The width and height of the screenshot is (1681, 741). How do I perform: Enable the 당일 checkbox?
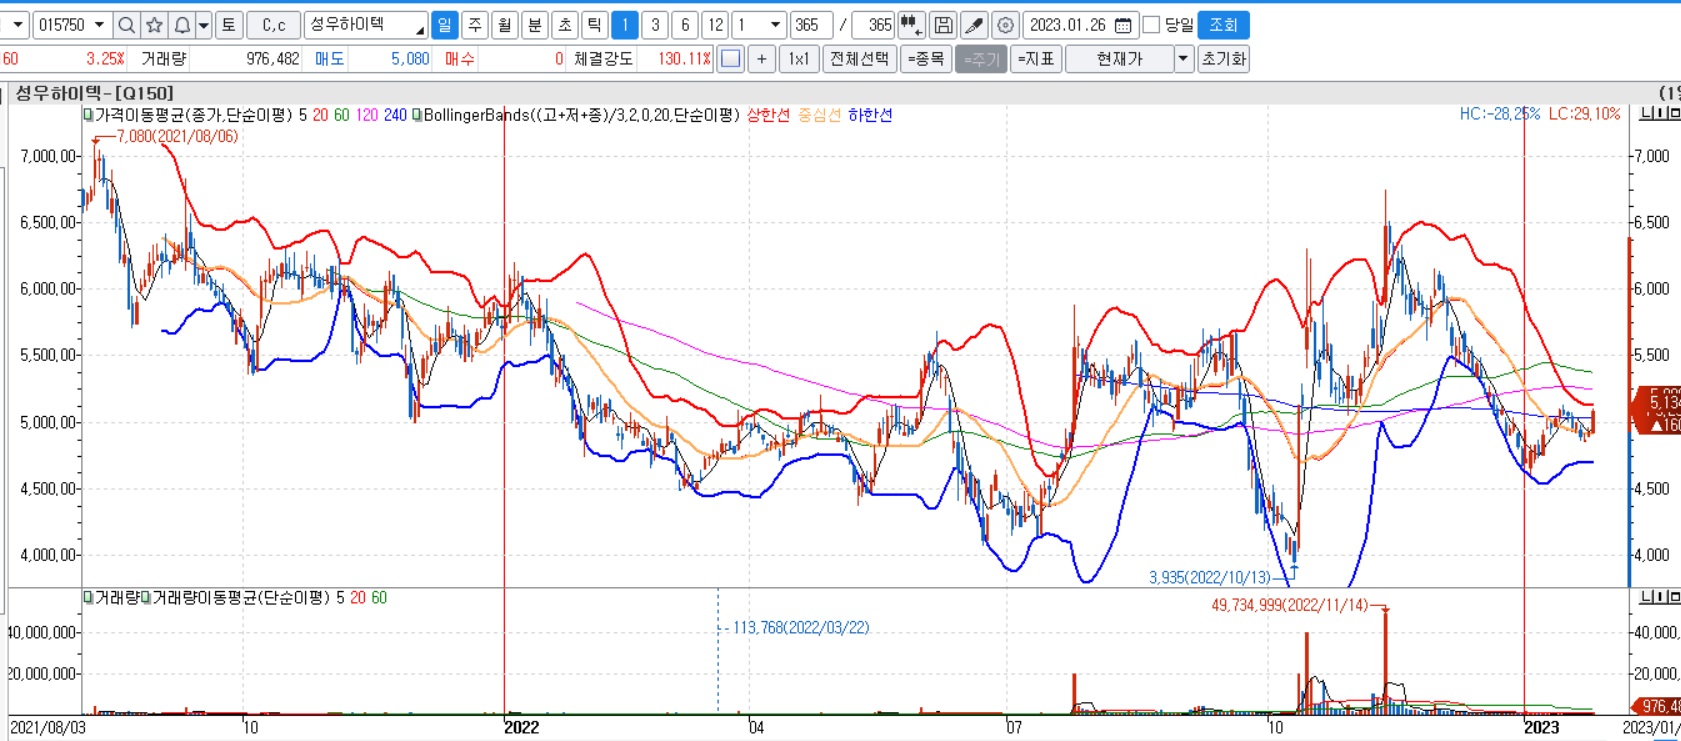1151,25
